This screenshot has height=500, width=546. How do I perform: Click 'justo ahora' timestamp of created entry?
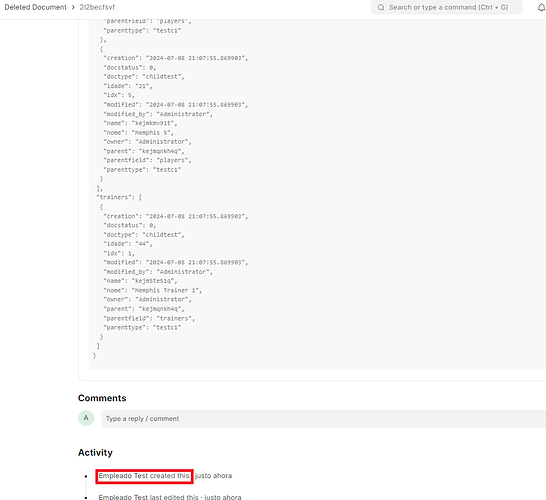tap(213, 476)
